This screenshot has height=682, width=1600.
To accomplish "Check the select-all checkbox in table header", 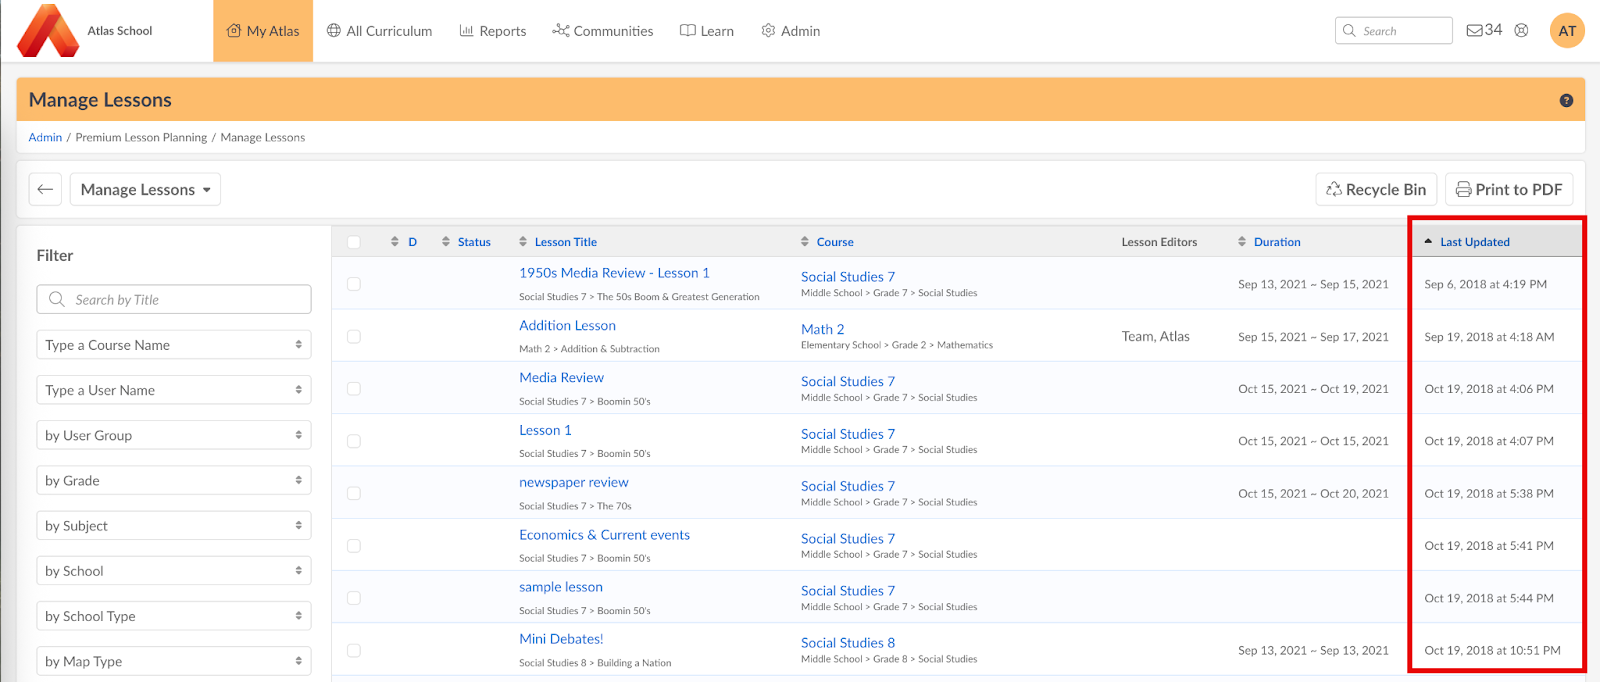I will pos(354,242).
